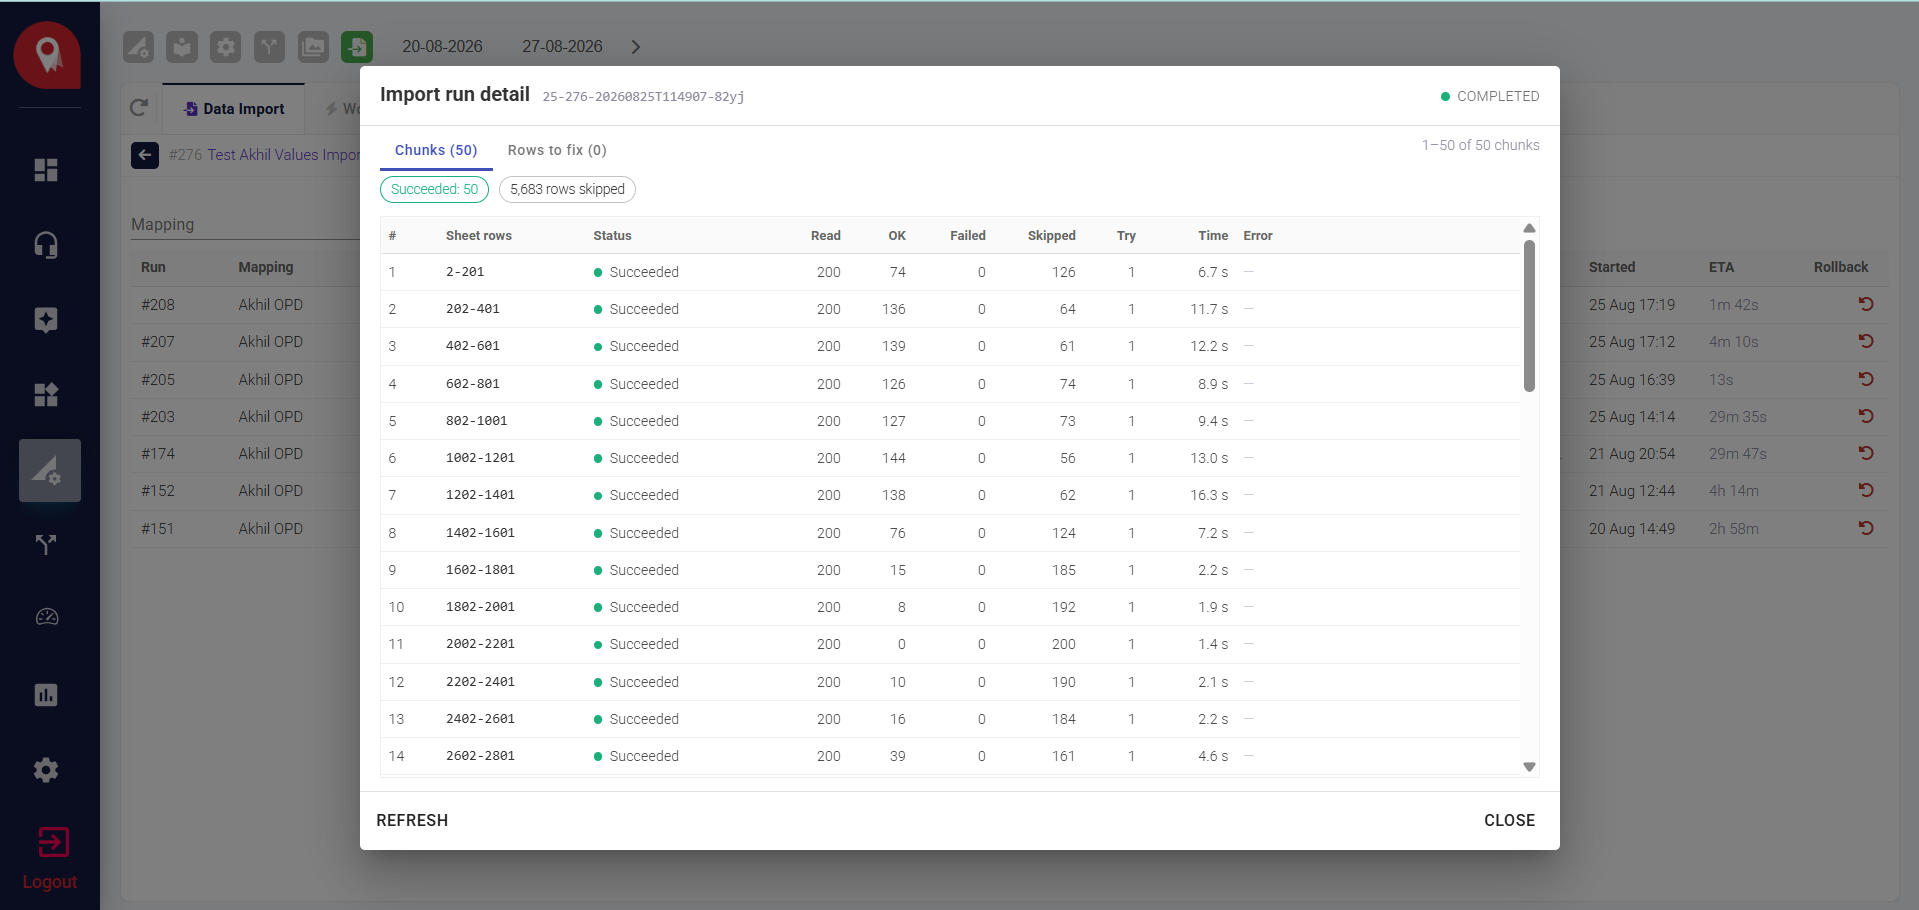Click the rollback icon for the 25 Aug 17:12 run
Screen dimensions: 1919x910
(1866, 341)
